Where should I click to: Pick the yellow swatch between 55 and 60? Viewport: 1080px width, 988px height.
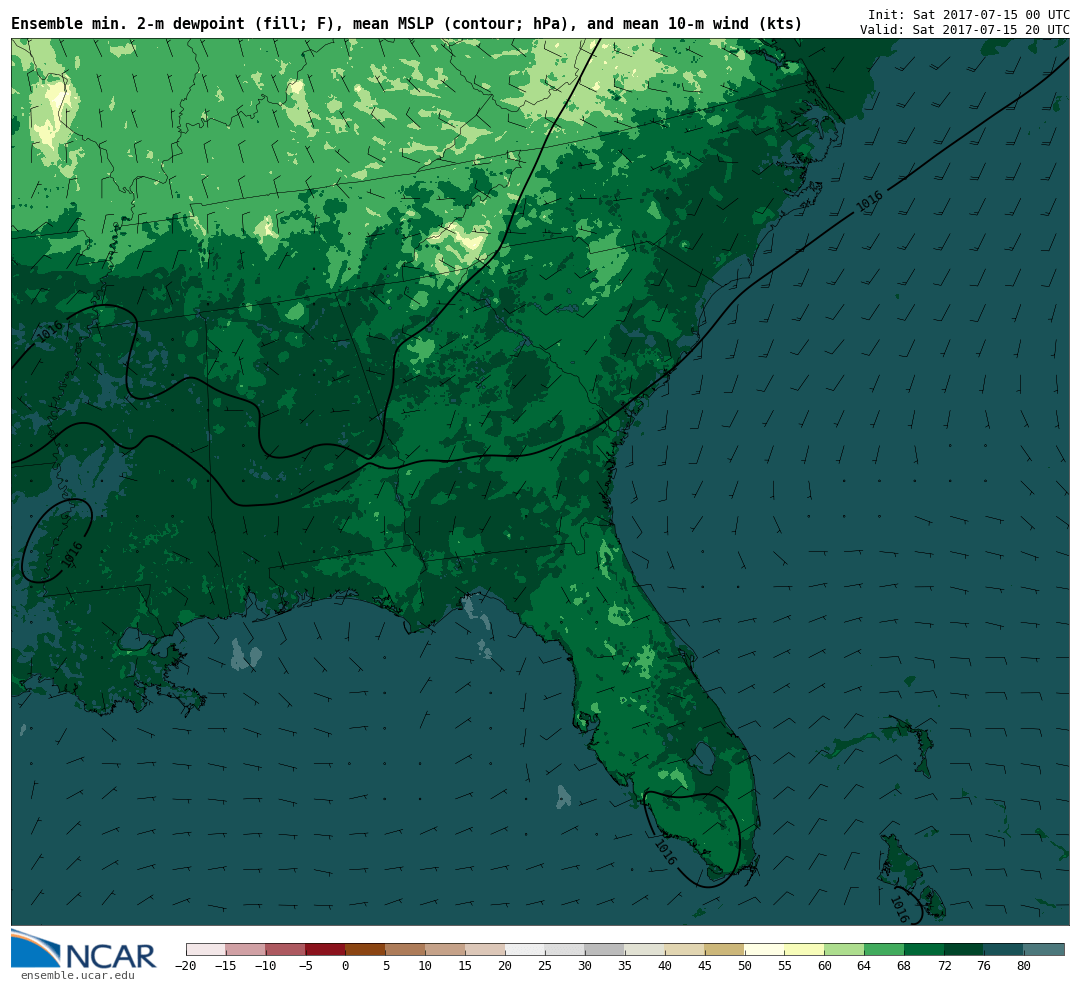(x=805, y=949)
